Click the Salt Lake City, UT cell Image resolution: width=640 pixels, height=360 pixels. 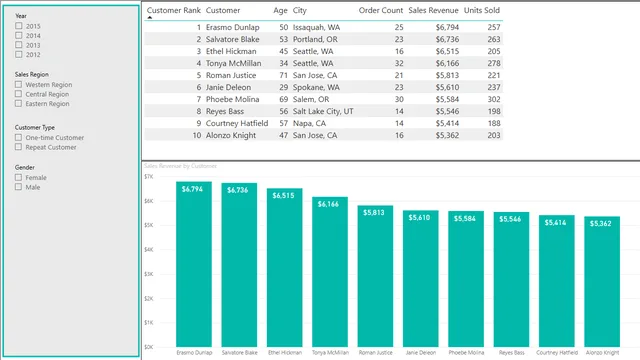pyautogui.click(x=323, y=111)
